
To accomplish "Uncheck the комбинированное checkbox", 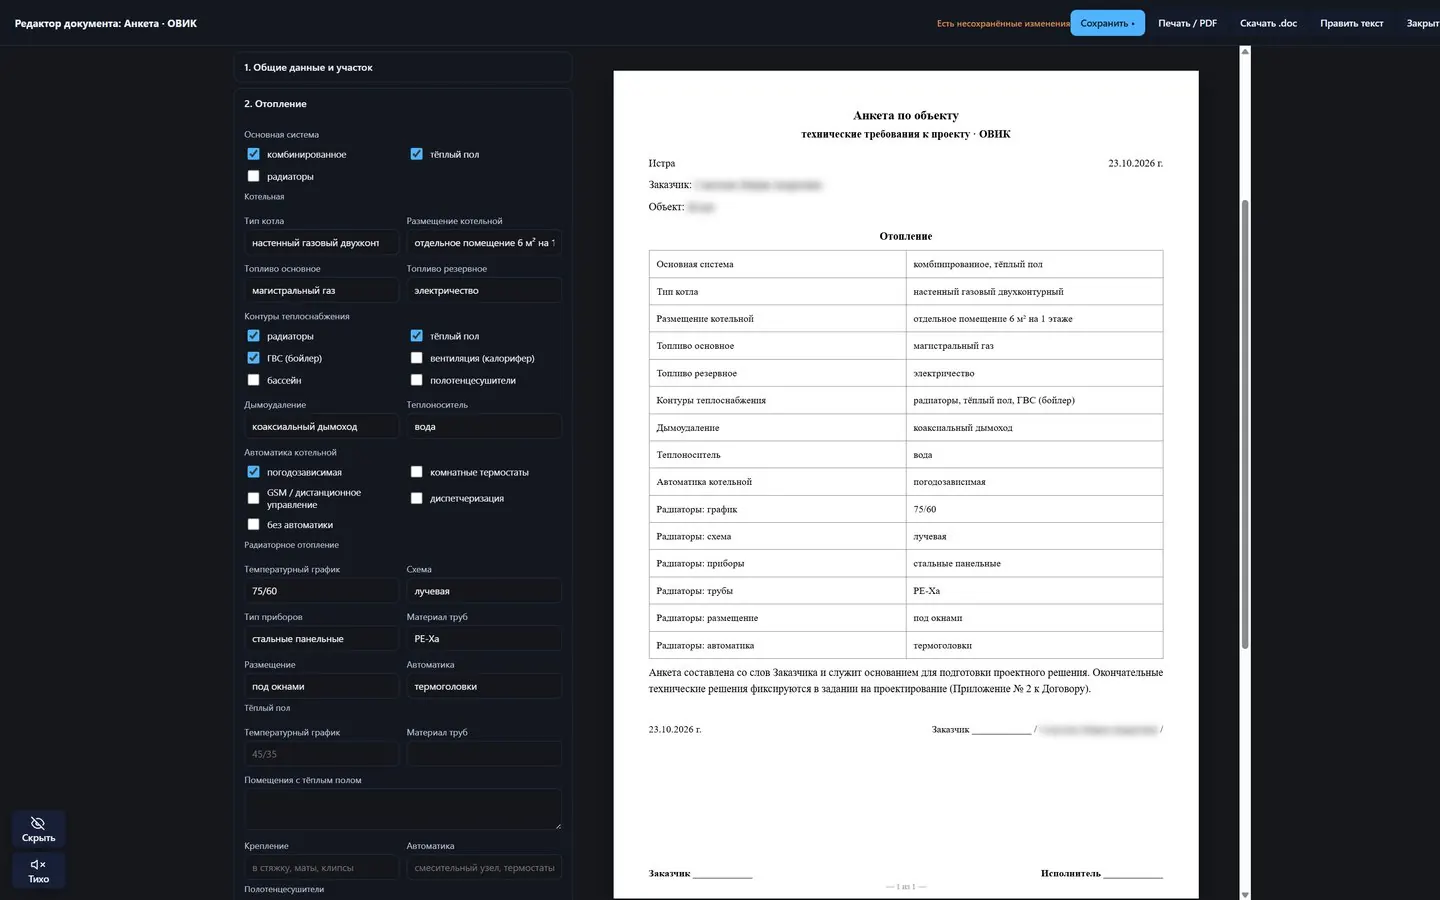I will [x=253, y=154].
